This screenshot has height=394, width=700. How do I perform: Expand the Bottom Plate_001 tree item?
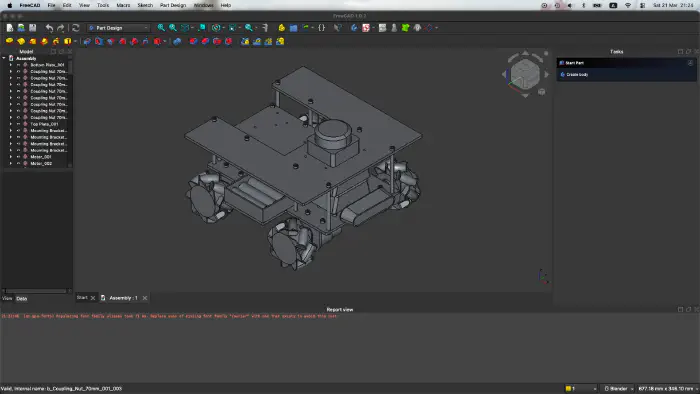click(x=11, y=65)
